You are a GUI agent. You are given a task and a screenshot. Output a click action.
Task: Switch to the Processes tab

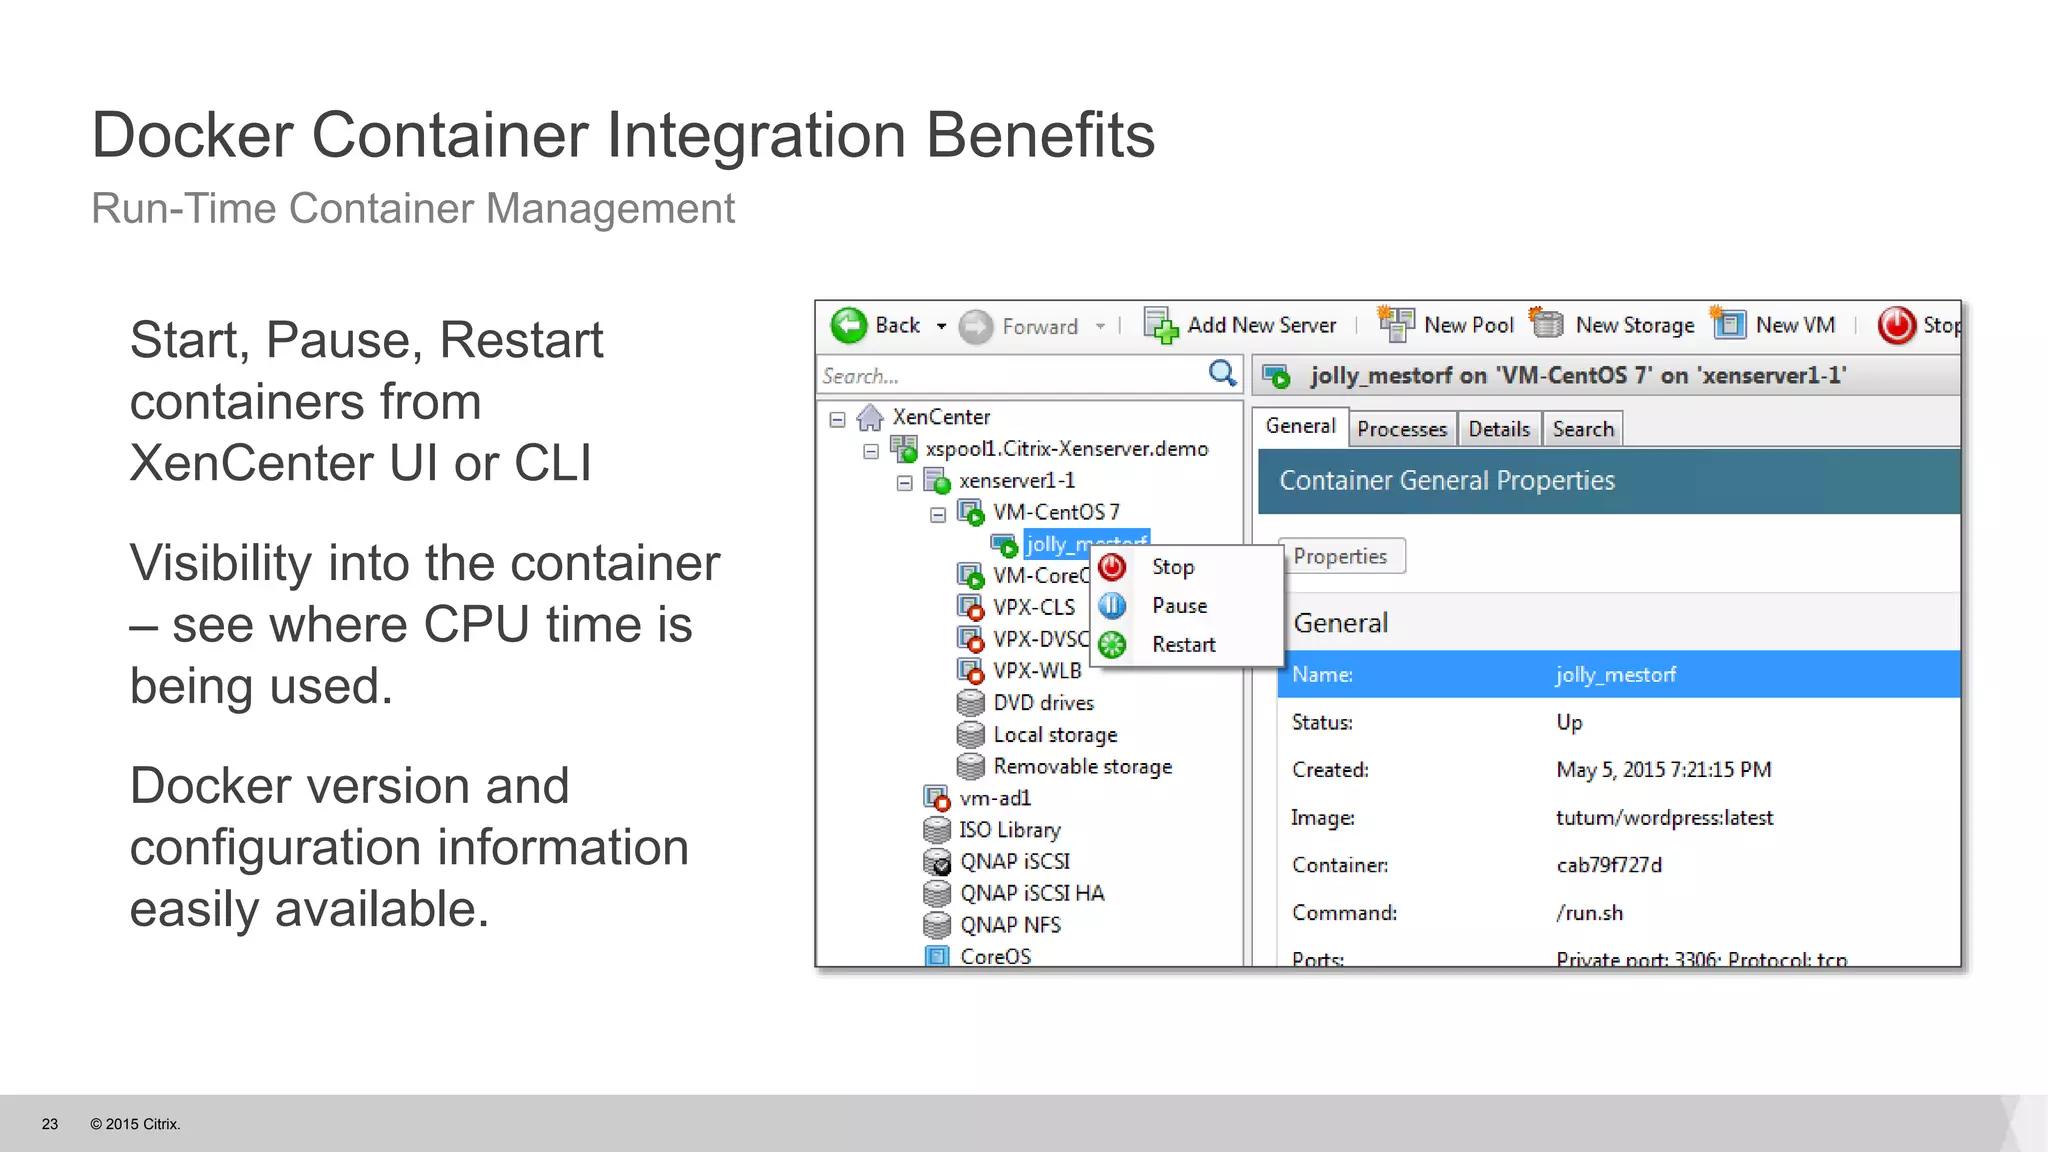tap(1402, 429)
